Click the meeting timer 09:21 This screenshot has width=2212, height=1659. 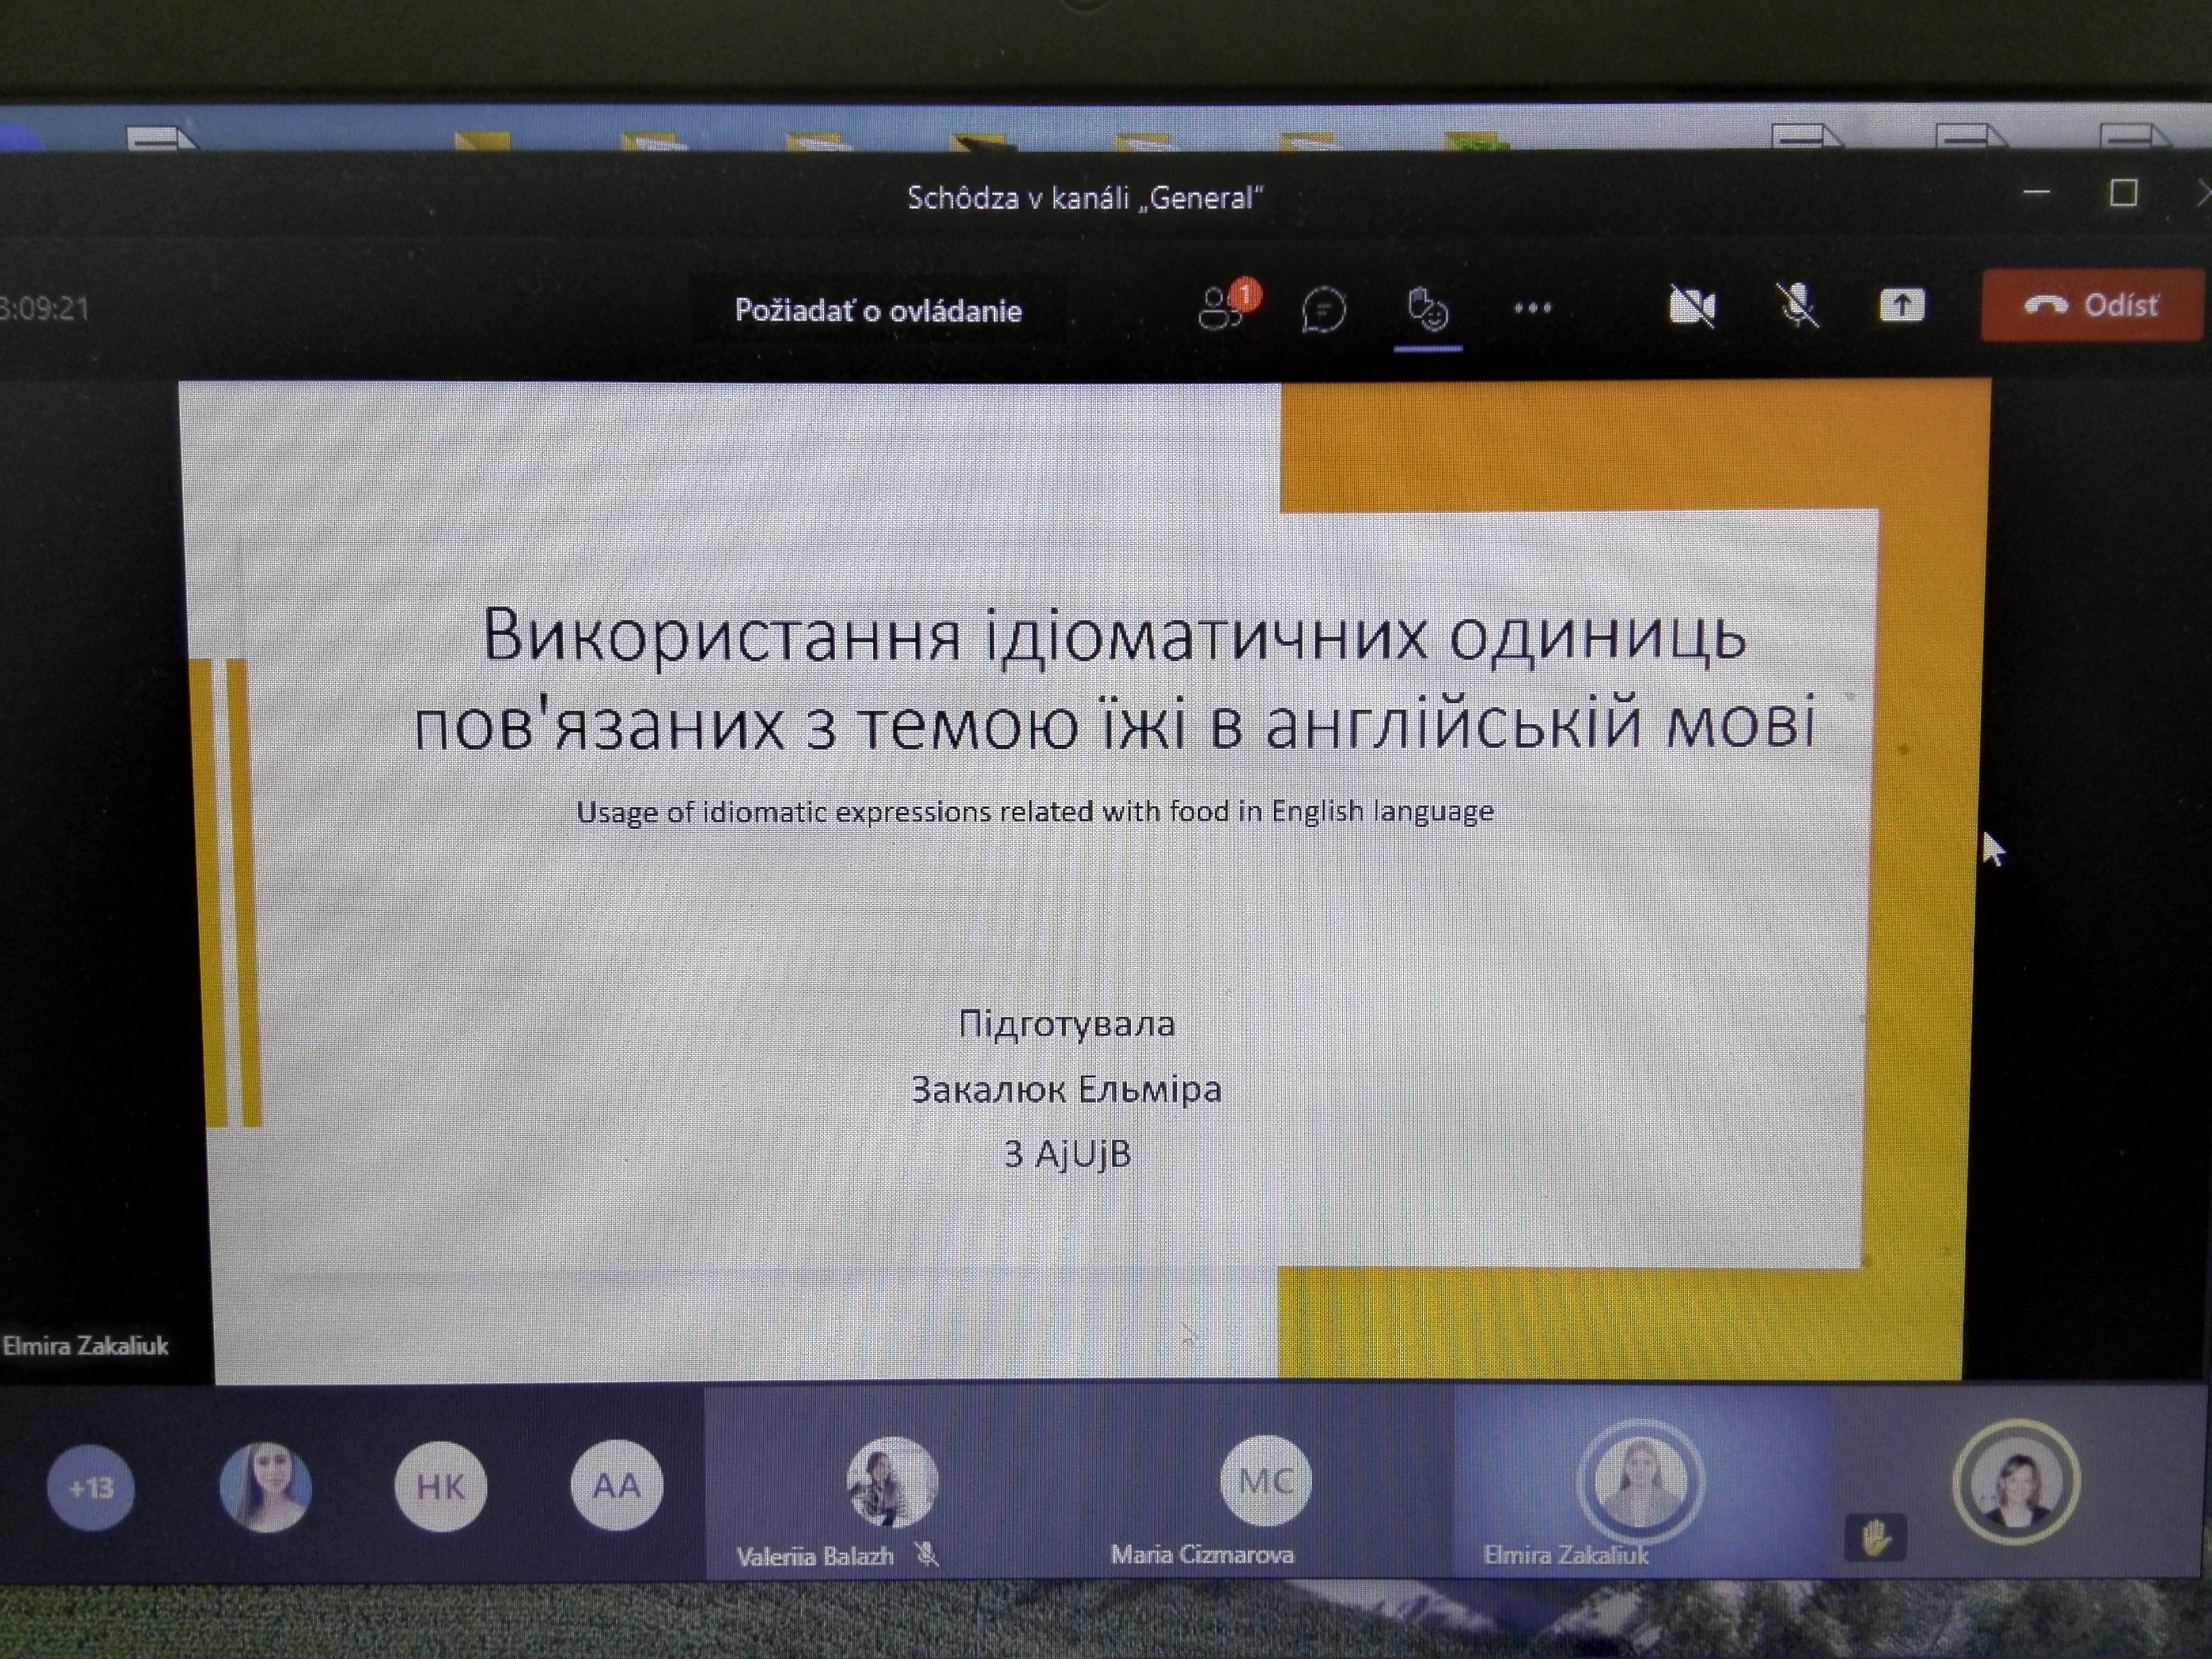click(x=44, y=308)
